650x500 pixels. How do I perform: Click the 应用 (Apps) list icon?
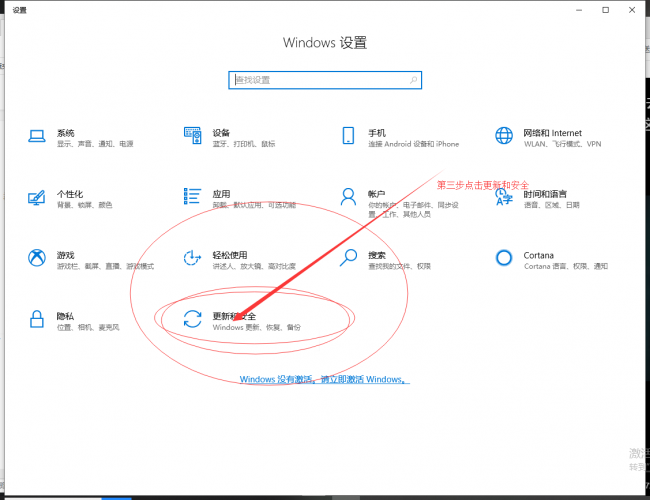coord(192,196)
